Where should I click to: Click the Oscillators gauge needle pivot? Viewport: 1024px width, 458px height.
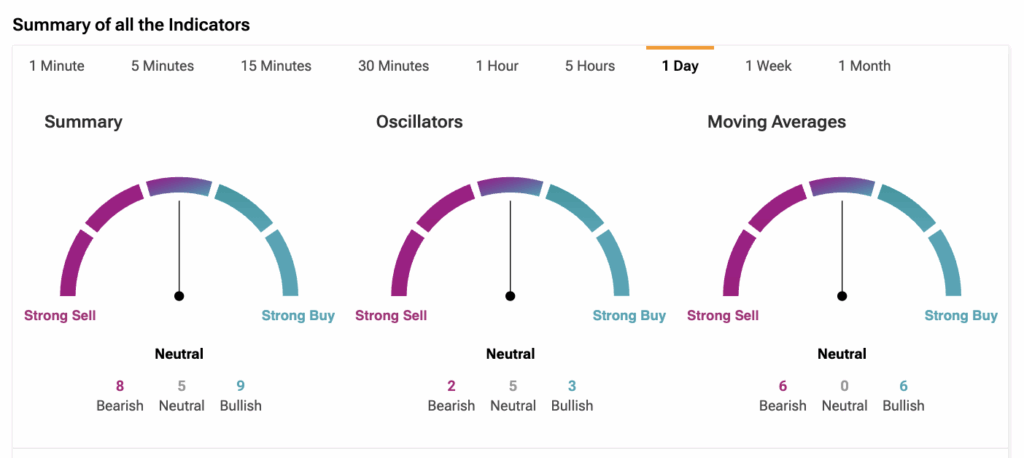(510, 296)
